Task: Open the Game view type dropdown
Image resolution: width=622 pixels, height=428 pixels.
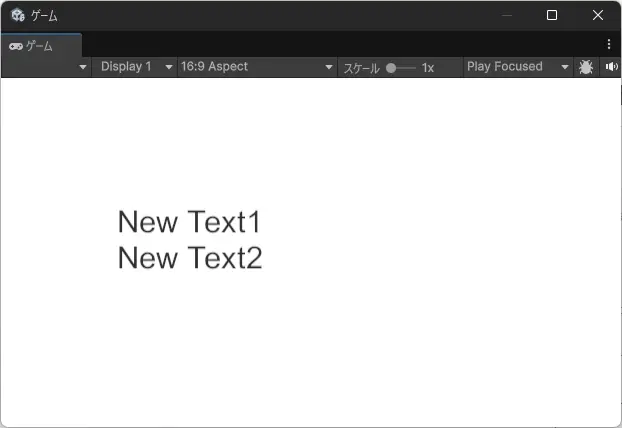Action: 46,67
